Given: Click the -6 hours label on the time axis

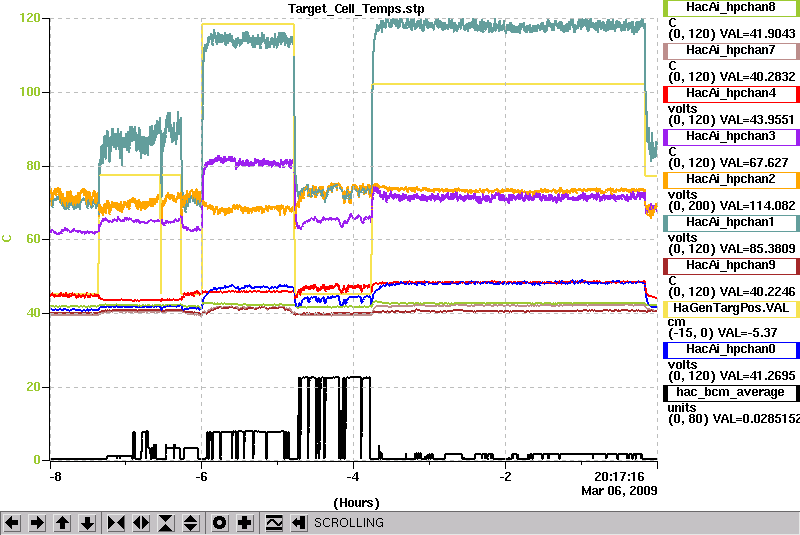Looking at the screenshot, I should (201, 477).
